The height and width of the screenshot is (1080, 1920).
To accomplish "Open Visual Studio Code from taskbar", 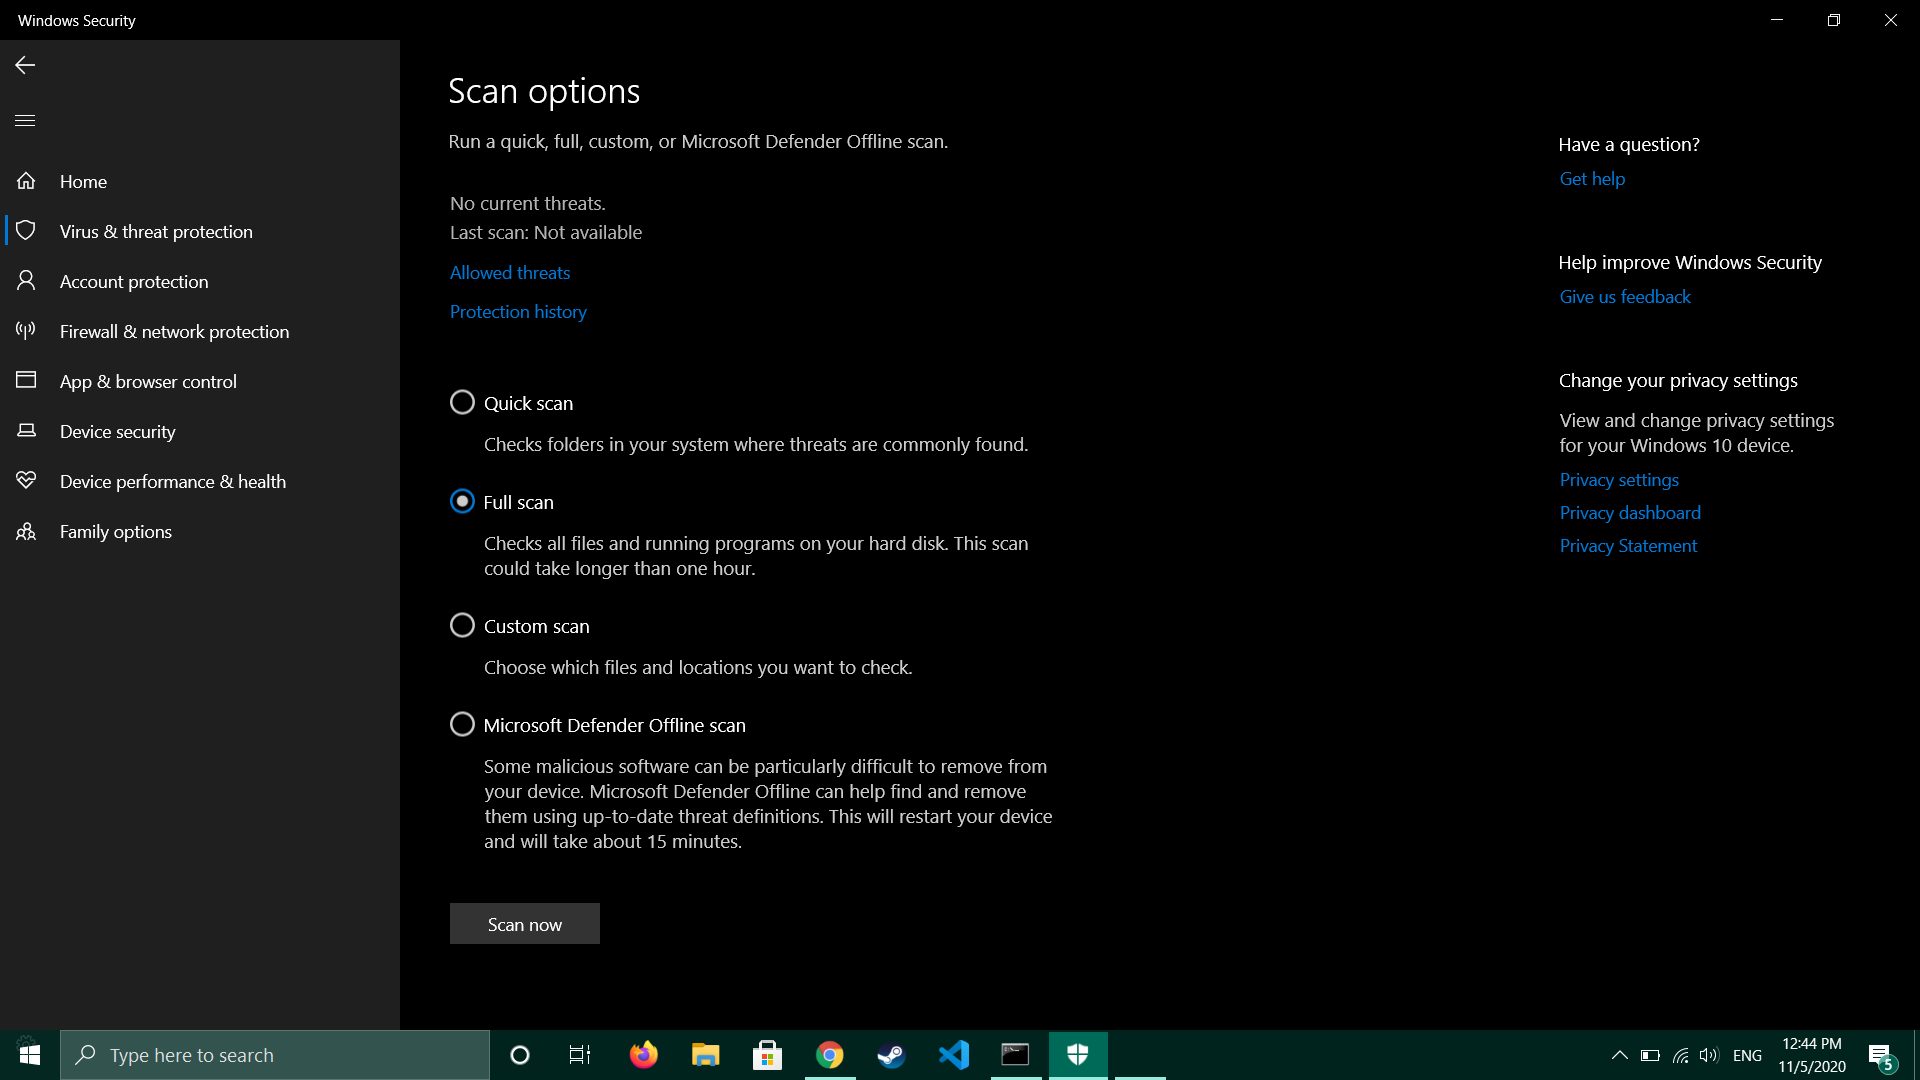I will pyautogui.click(x=954, y=1055).
